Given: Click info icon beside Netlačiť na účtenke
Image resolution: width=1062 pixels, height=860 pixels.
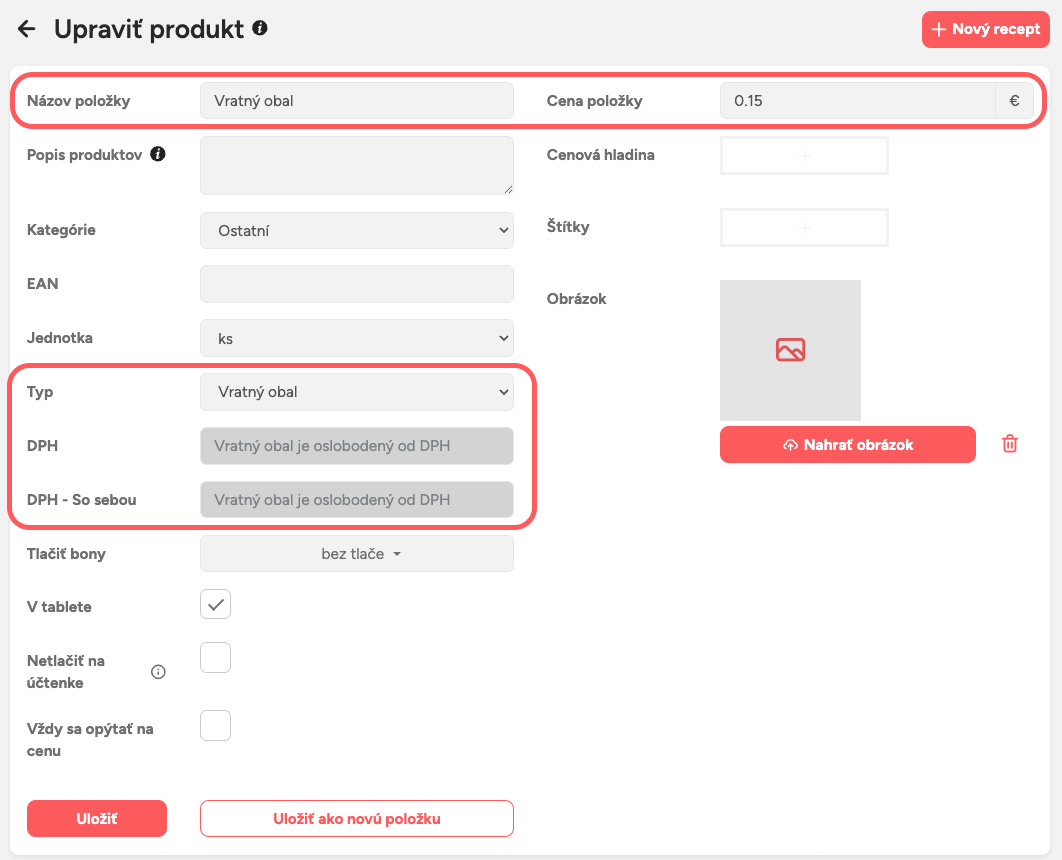Looking at the screenshot, I should pos(158,672).
